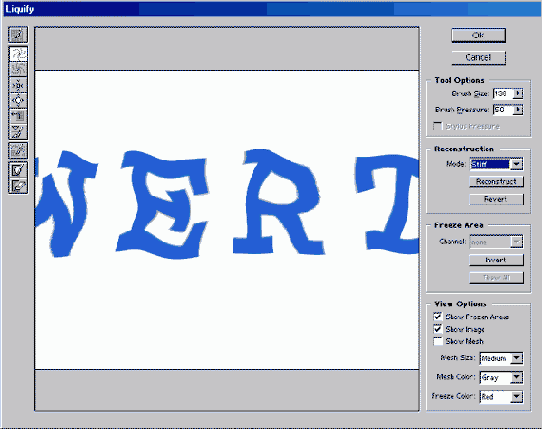Image resolution: width=542 pixels, height=429 pixels.
Task: Select the Thaw tool
Action: 18,186
